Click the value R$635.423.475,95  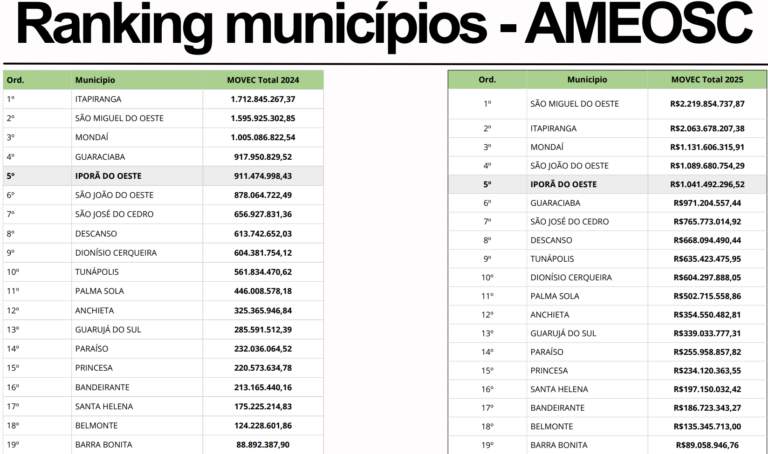coord(707,259)
